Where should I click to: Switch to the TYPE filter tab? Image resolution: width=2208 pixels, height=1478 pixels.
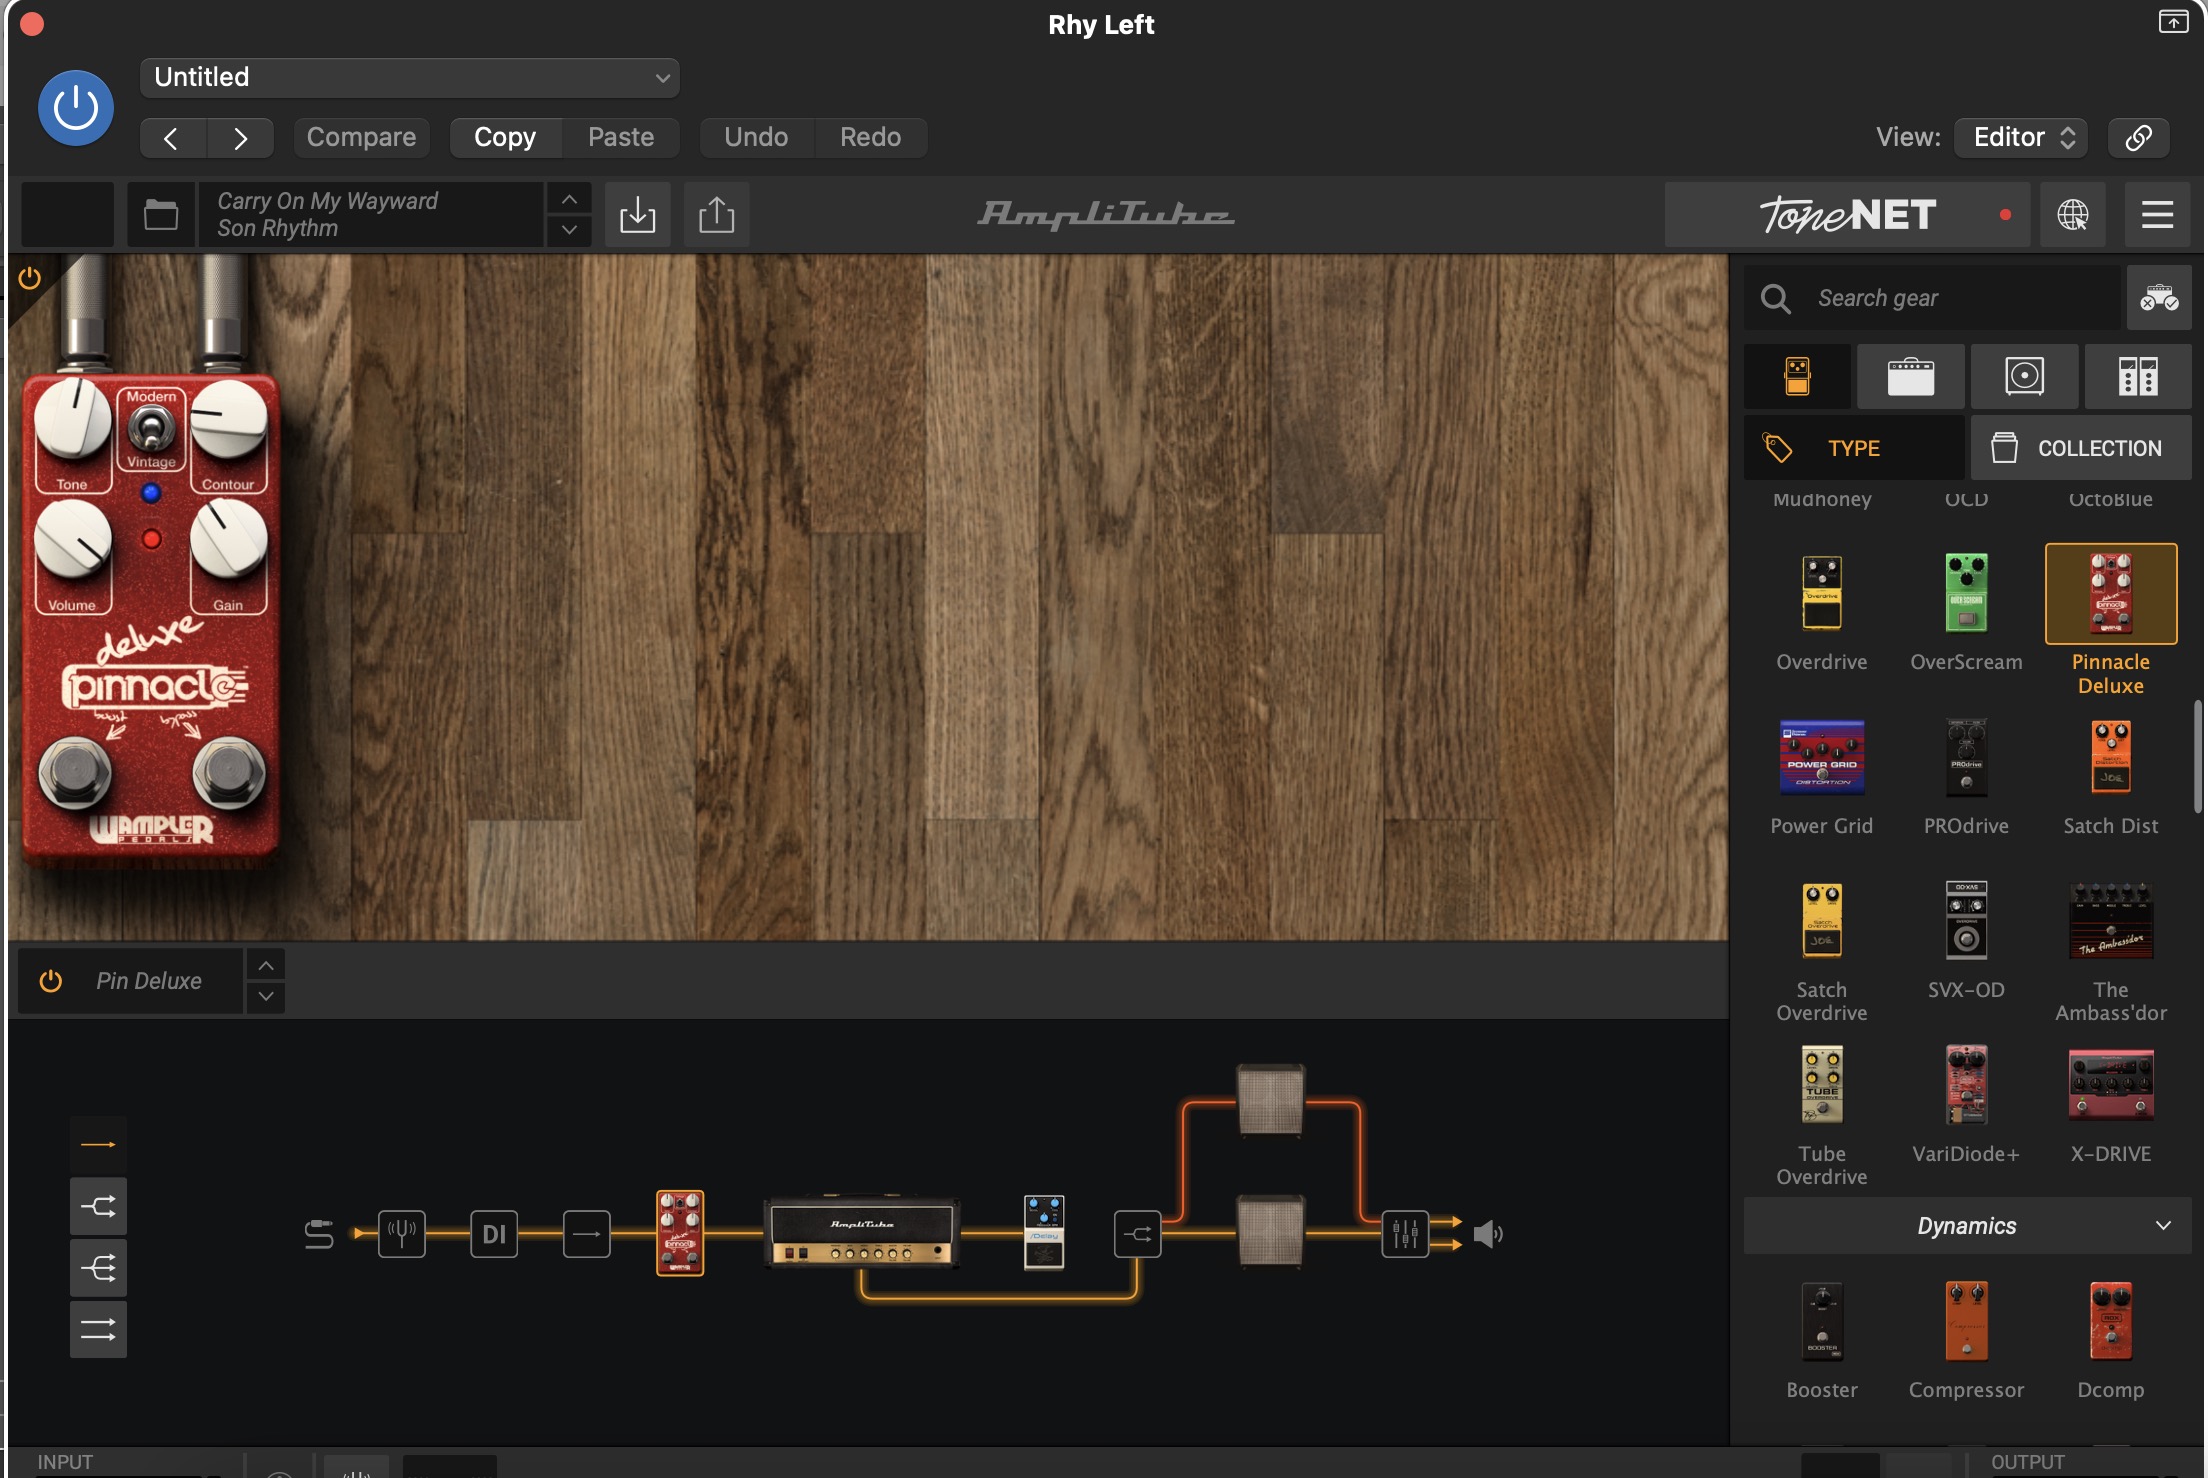(1854, 448)
